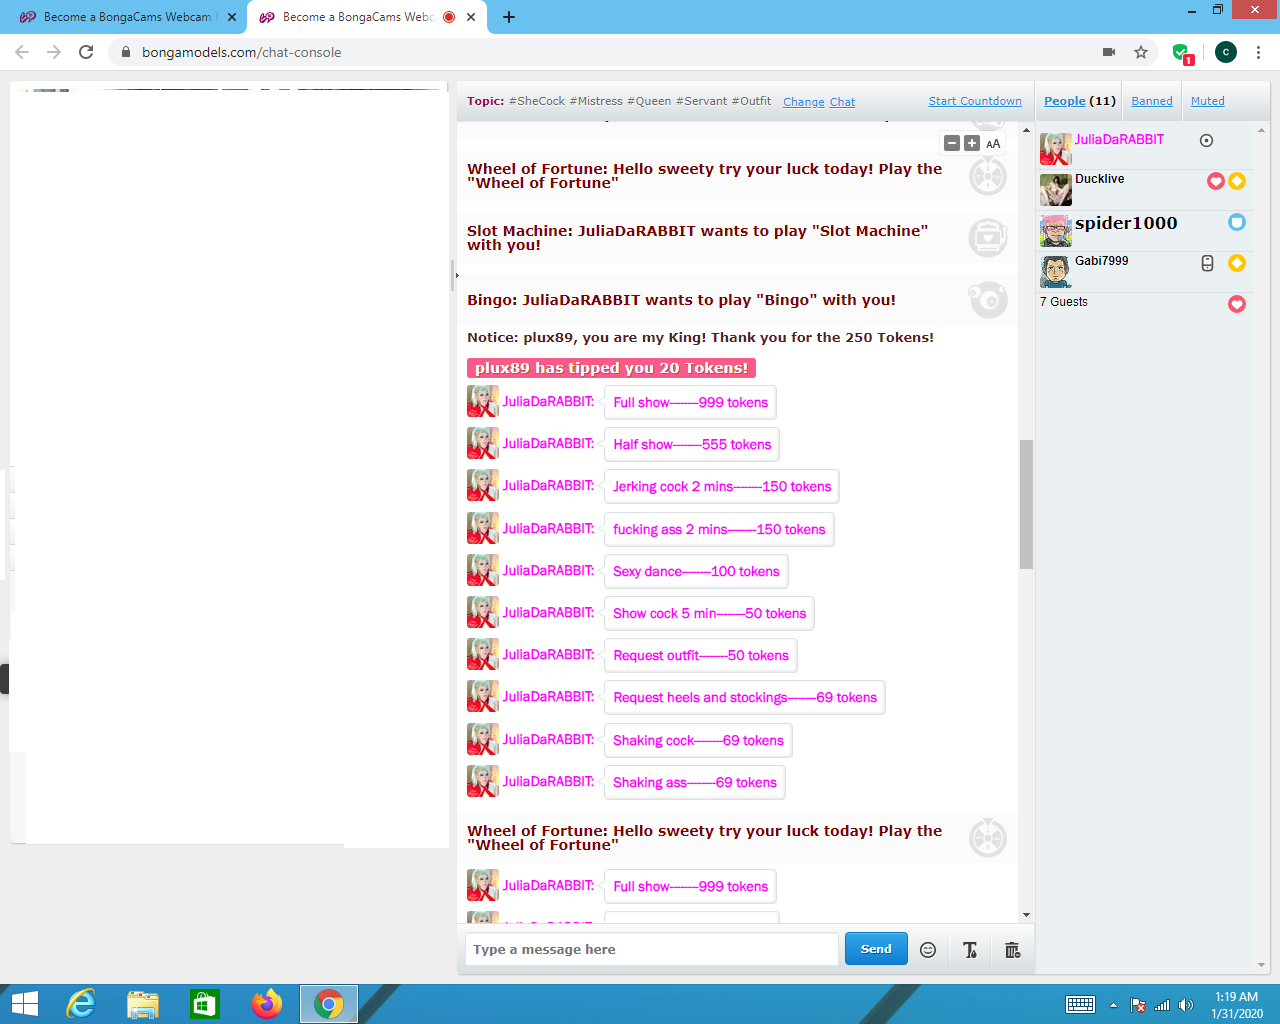Click the chat message input field
Image resolution: width=1280 pixels, height=1024 pixels.
pos(651,949)
